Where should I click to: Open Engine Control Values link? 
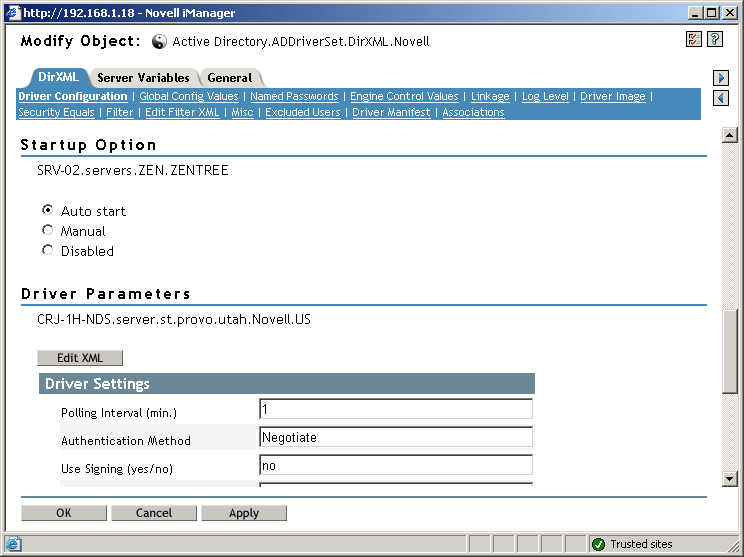[x=404, y=96]
